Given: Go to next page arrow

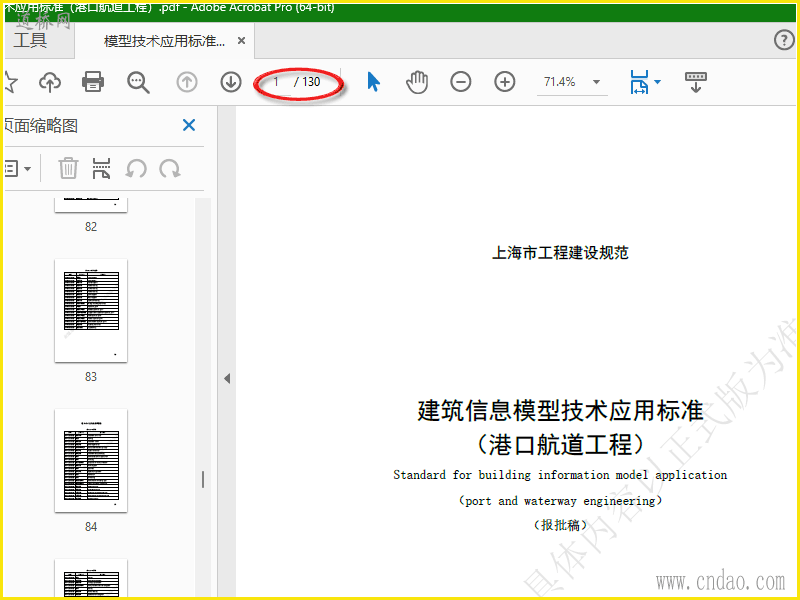Looking at the screenshot, I should click(231, 82).
